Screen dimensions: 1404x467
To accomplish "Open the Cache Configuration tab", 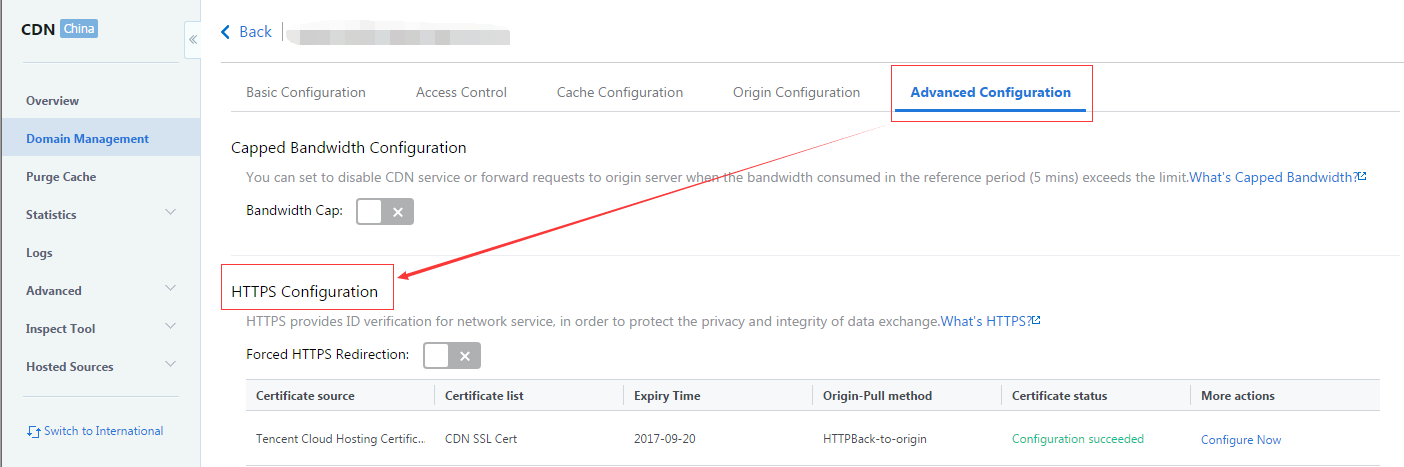I will pyautogui.click(x=620, y=92).
